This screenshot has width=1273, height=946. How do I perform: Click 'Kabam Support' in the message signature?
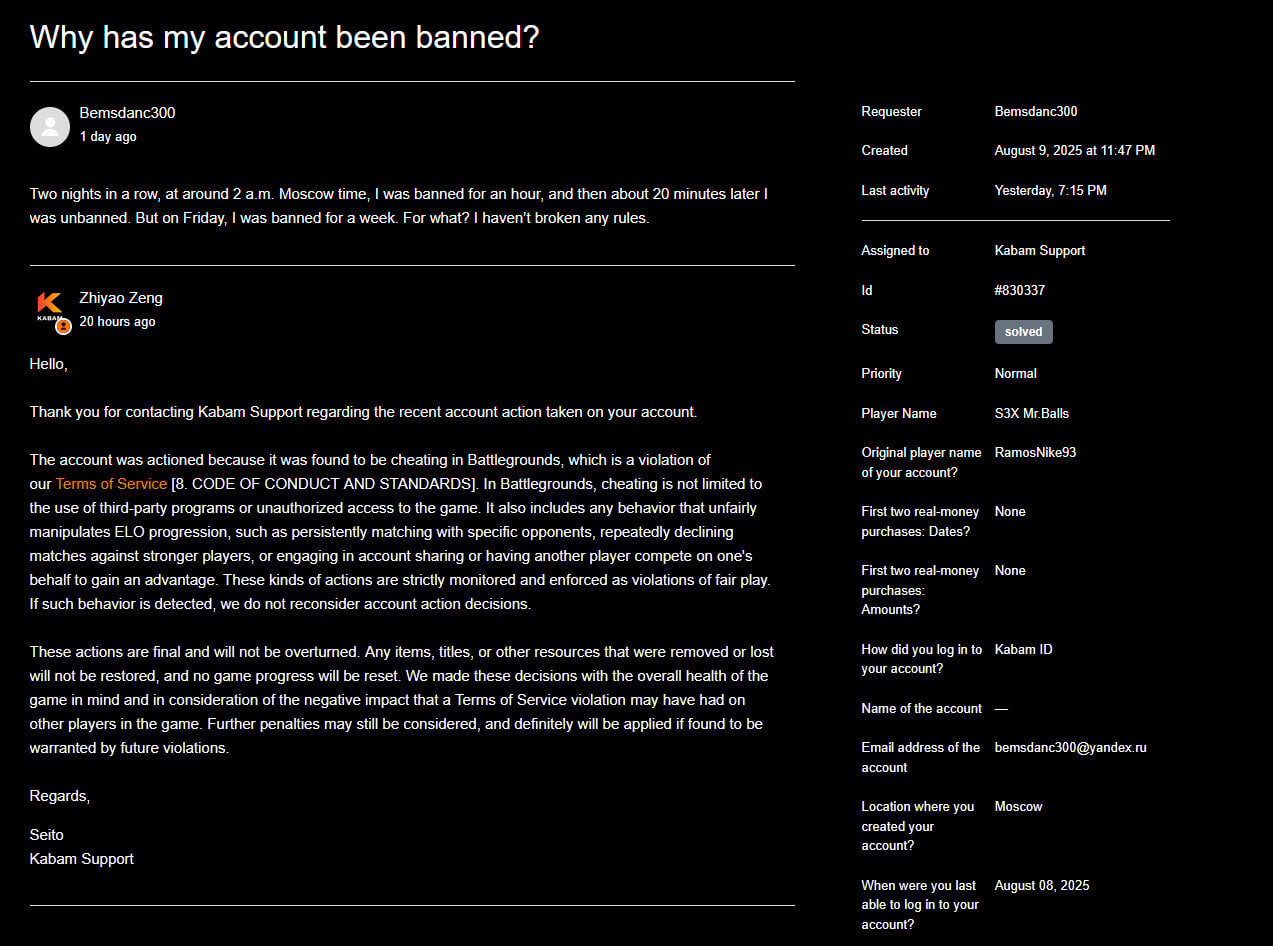coord(82,859)
